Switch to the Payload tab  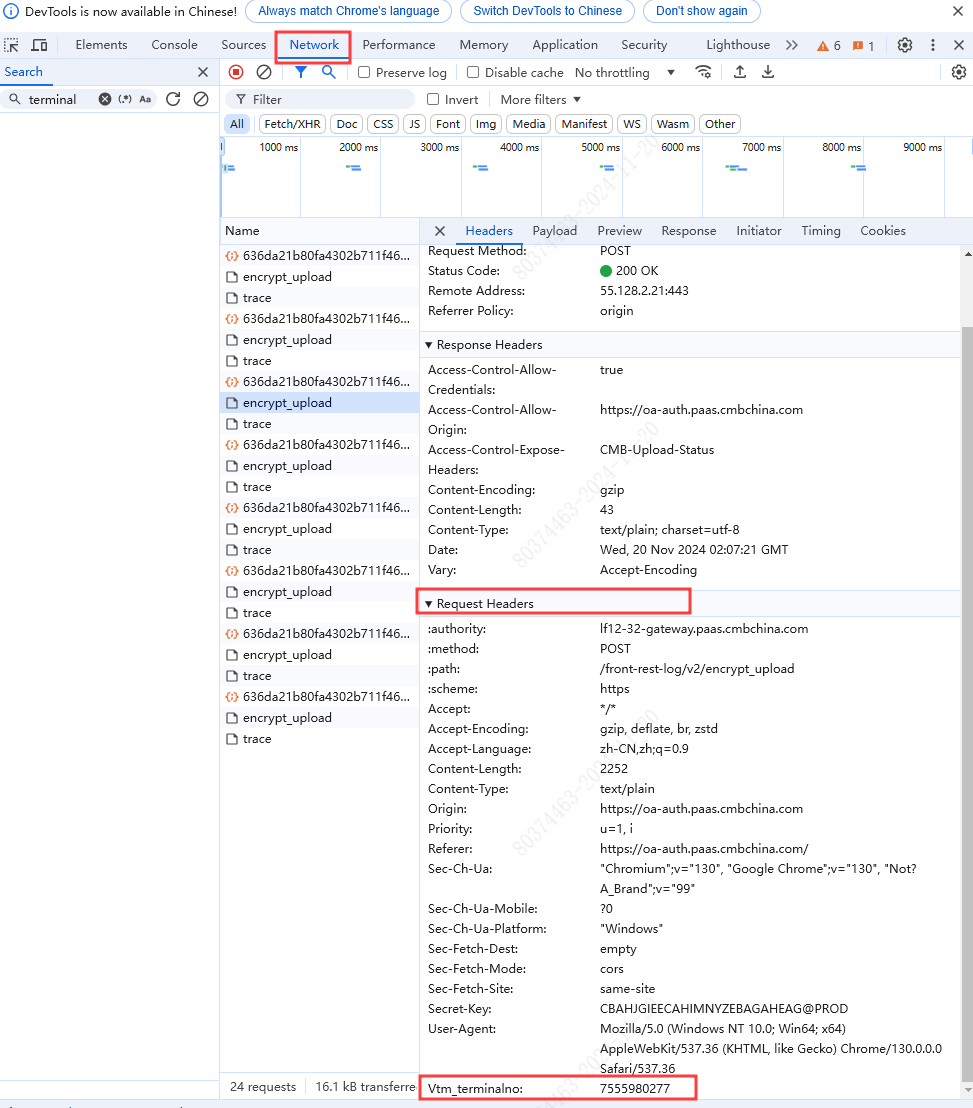click(x=554, y=230)
